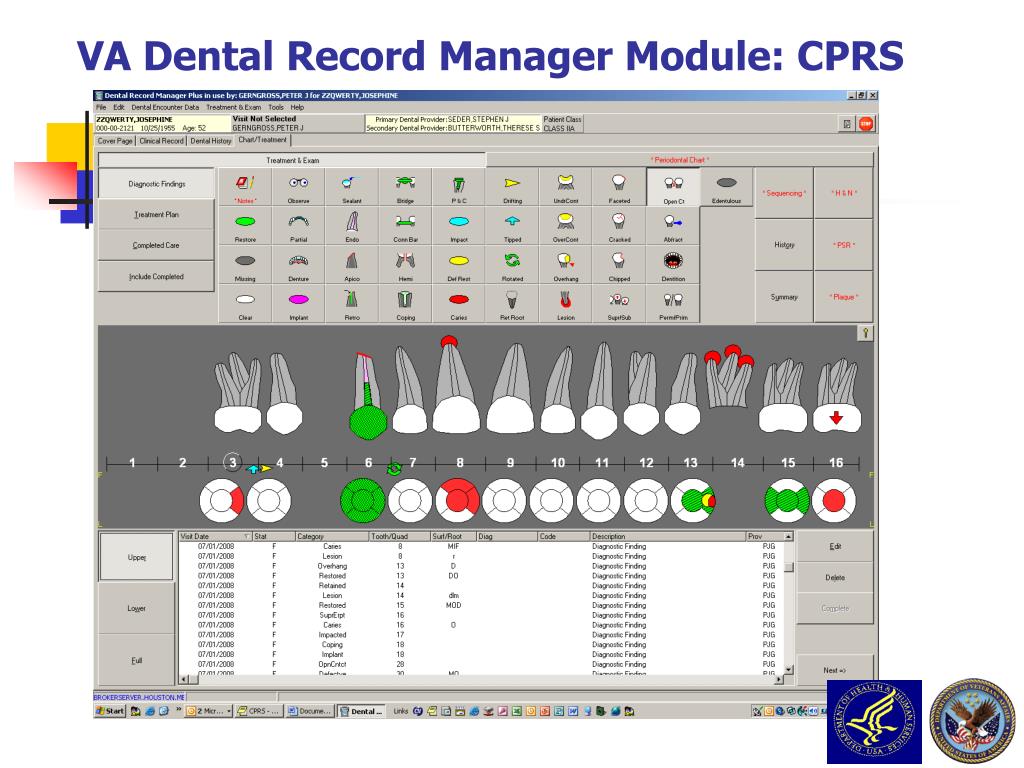Click the PSR button
This screenshot has height=768, width=1024.
coord(844,245)
